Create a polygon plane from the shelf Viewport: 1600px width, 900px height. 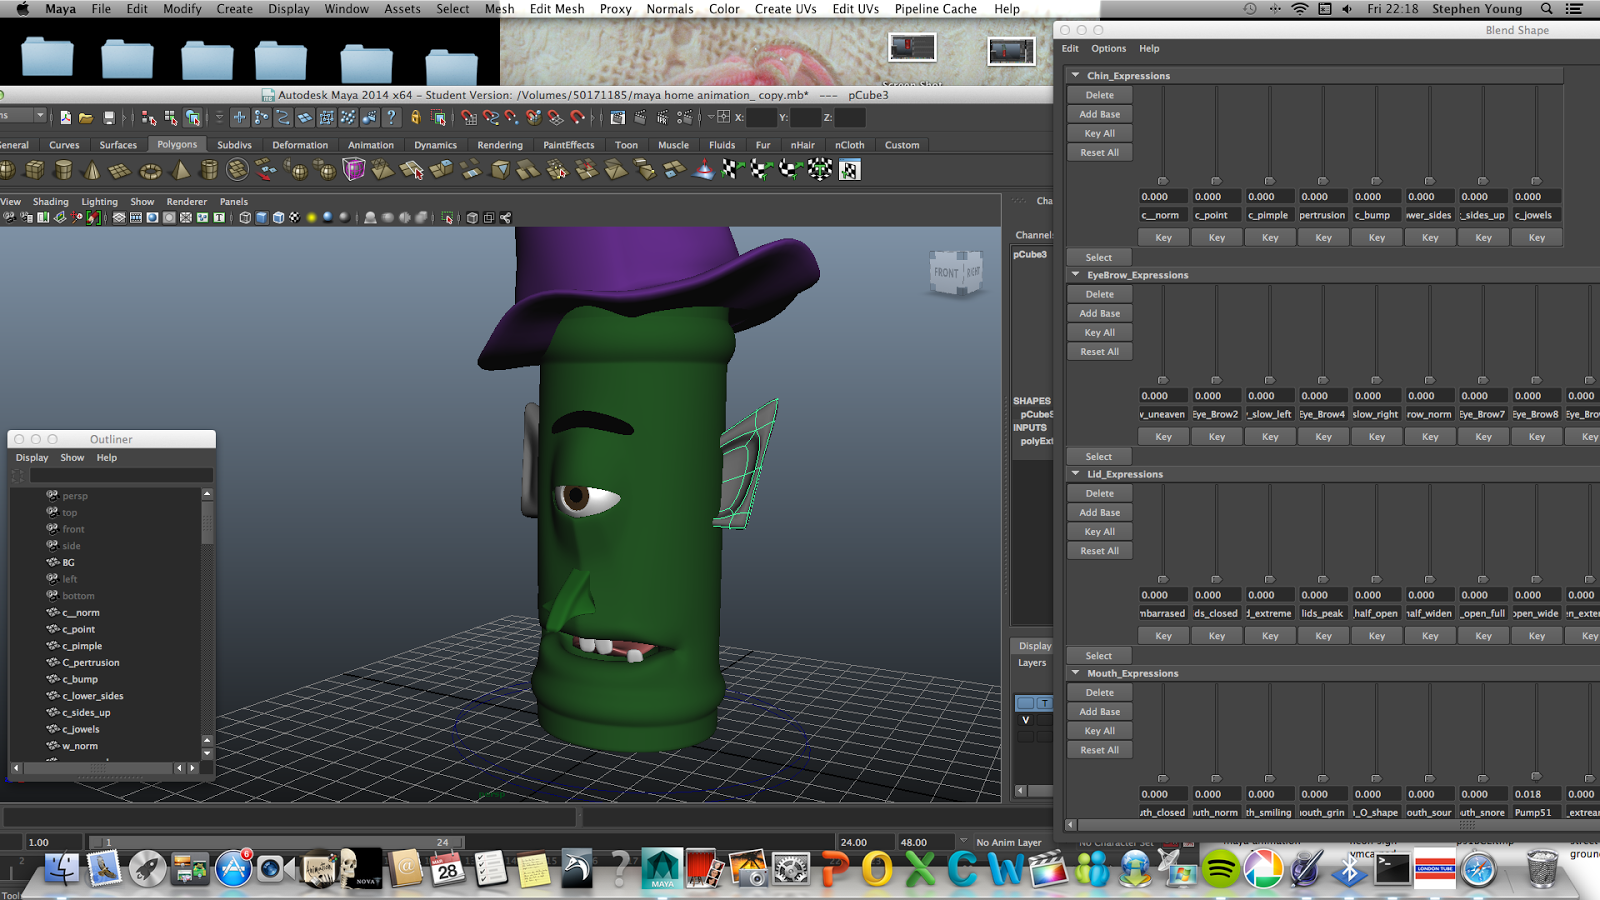[x=120, y=170]
